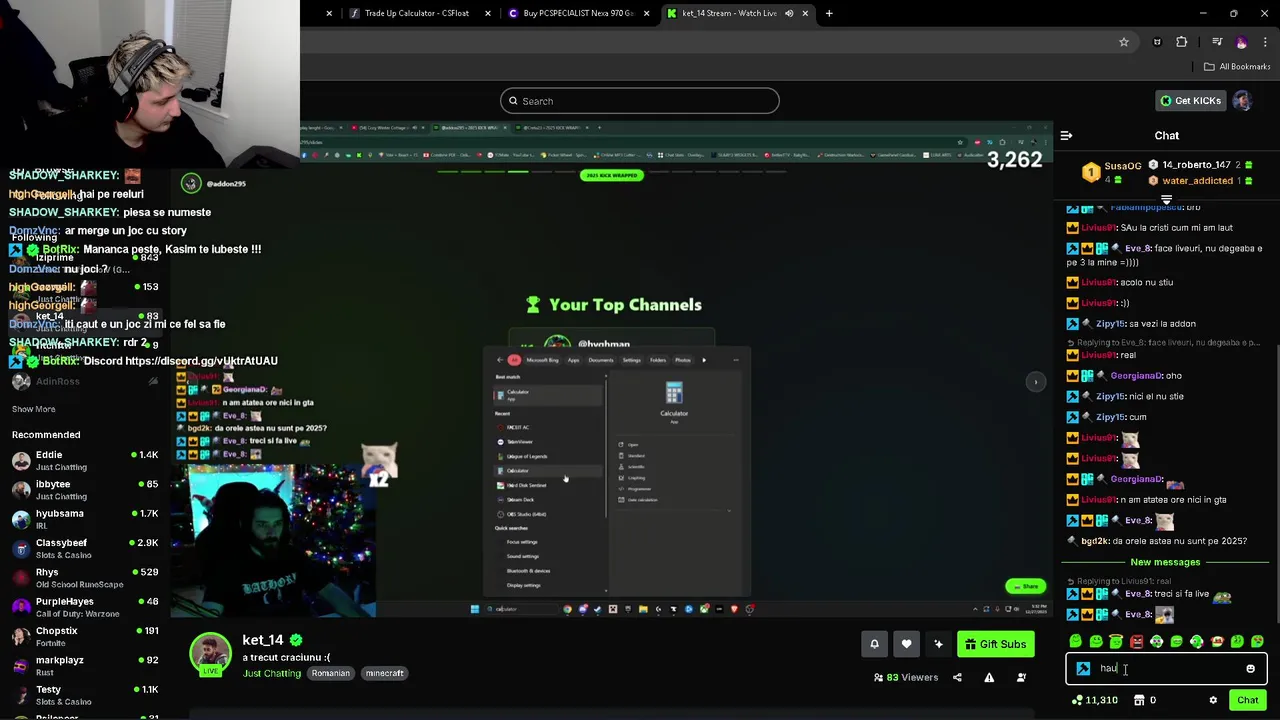Open emoji picker in chat input
Image resolution: width=1280 pixels, height=720 pixels.
click(x=1250, y=669)
